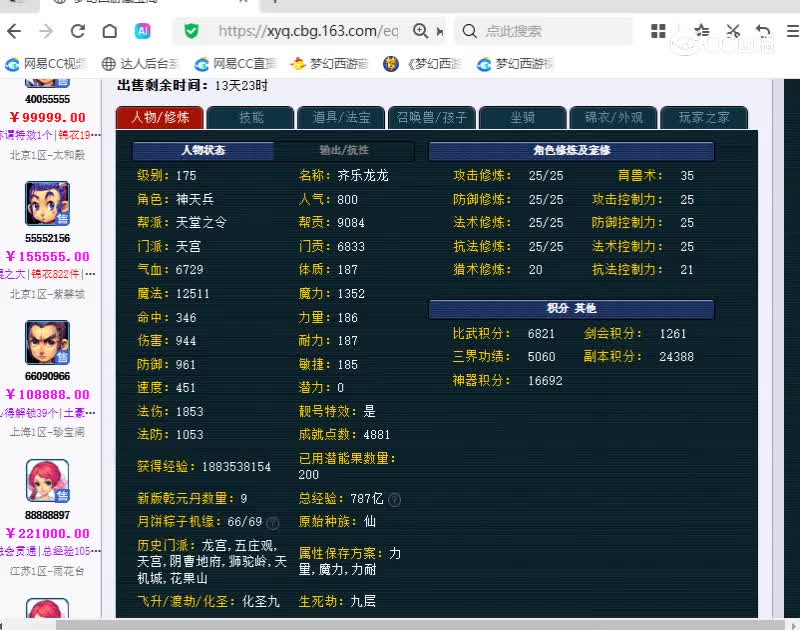Image resolution: width=800 pixels, height=630 pixels.
Task: Click the address bar URL field
Action: pos(308,31)
